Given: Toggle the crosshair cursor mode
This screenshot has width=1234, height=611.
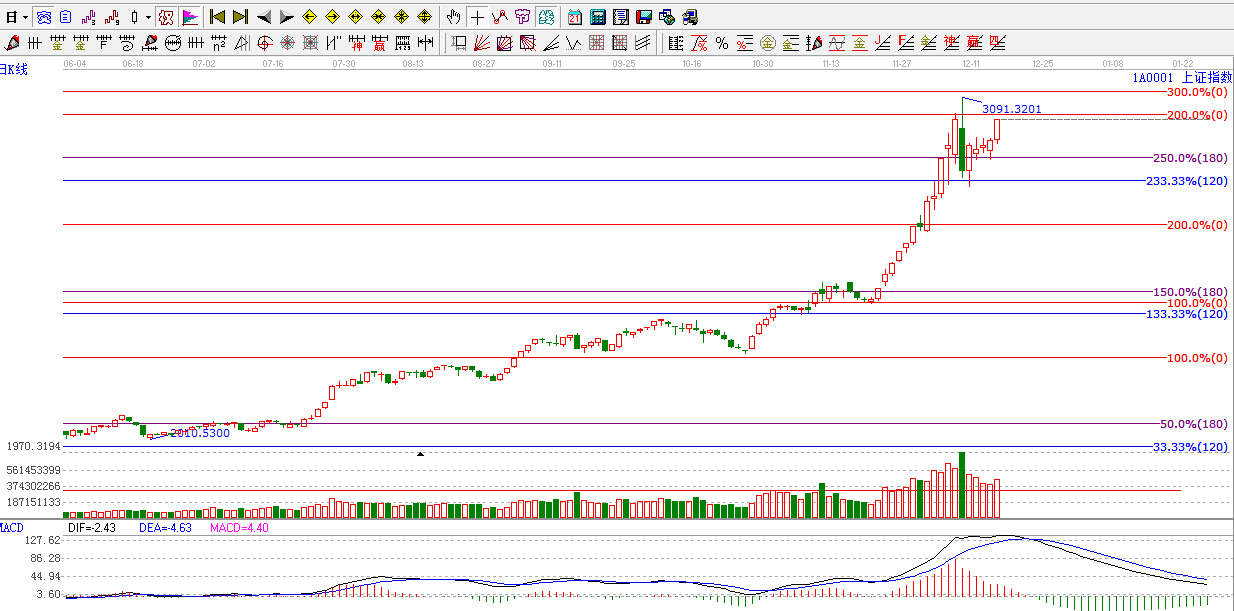Looking at the screenshot, I should pyautogui.click(x=477, y=17).
